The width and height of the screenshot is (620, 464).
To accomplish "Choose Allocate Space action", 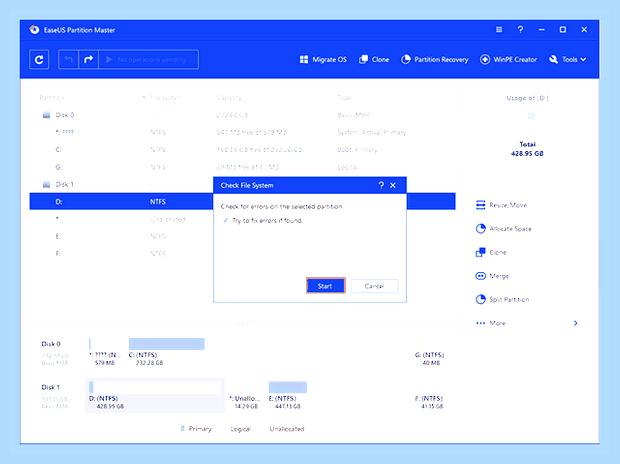I will pyautogui.click(x=503, y=229).
